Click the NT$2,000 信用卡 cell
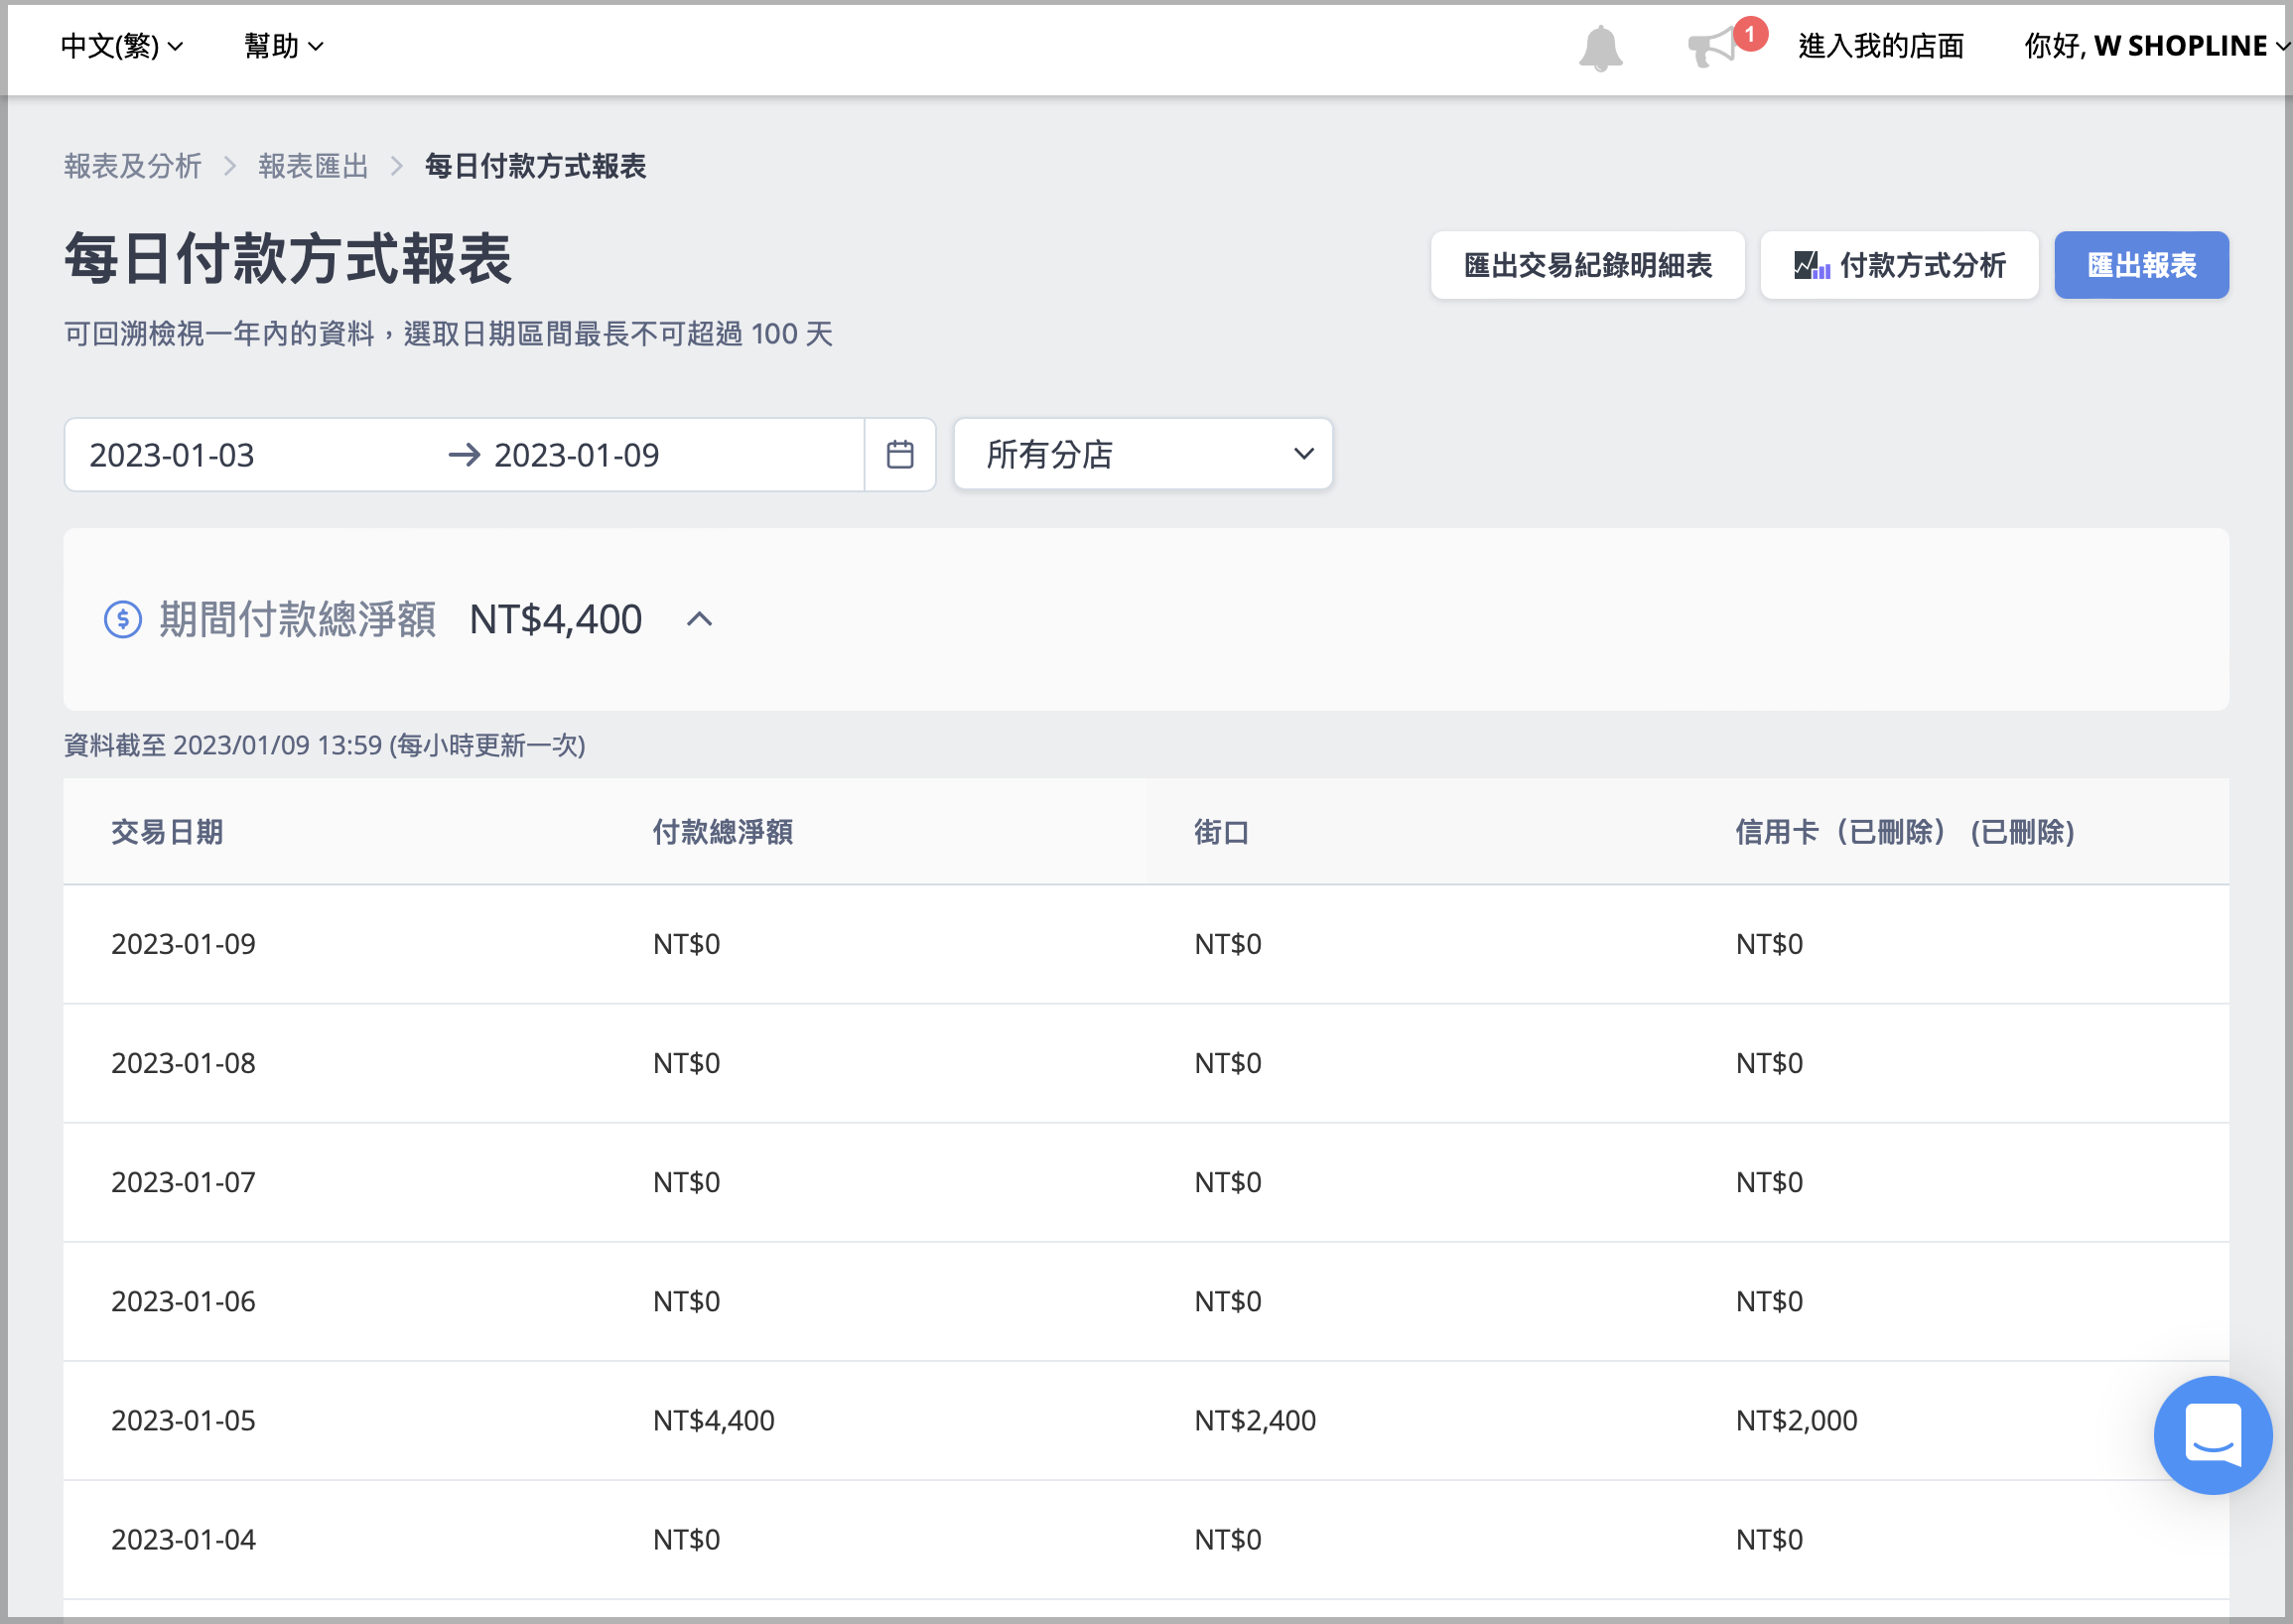This screenshot has height=1624, width=2293. 1796,1420
